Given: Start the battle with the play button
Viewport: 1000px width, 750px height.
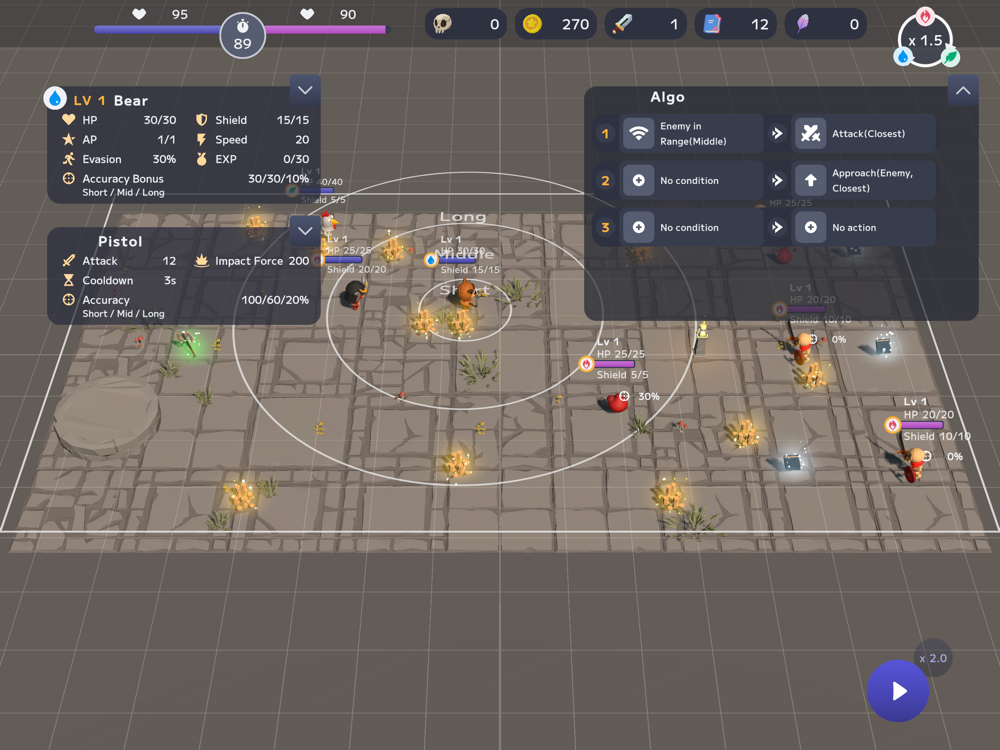Looking at the screenshot, I should [x=898, y=691].
